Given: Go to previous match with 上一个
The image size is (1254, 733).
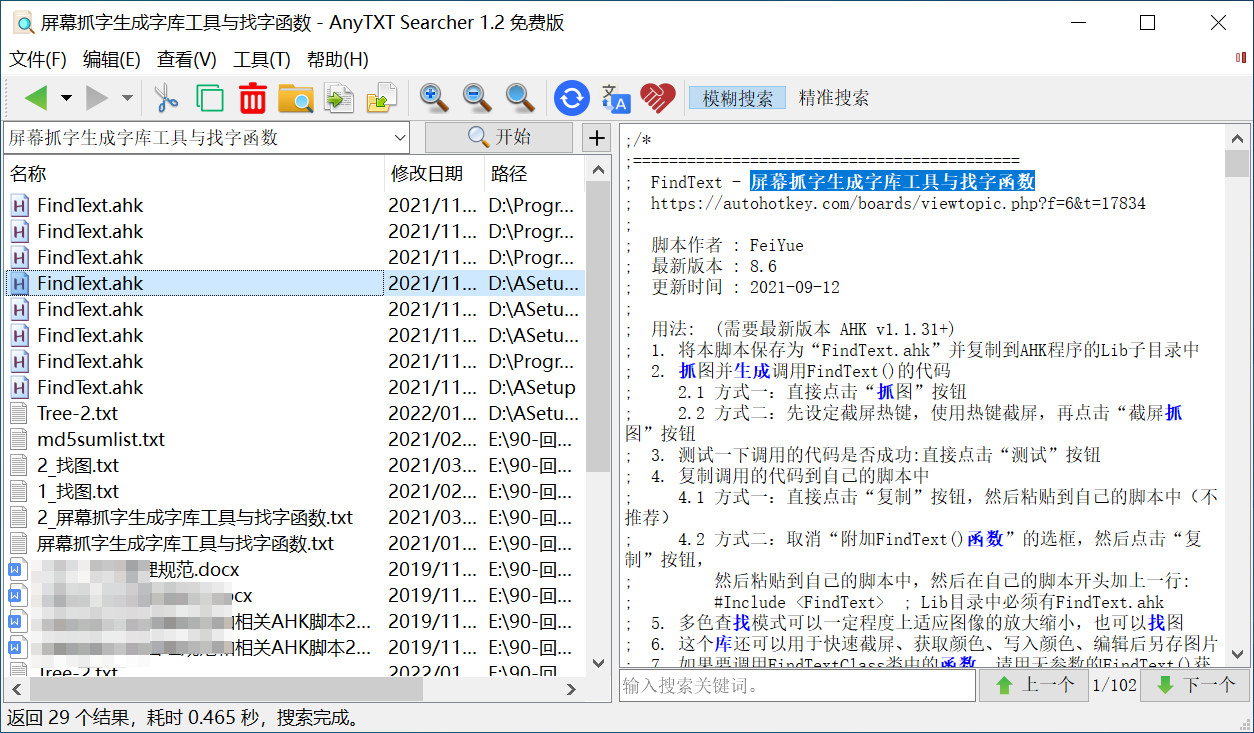Looking at the screenshot, I should pos(1033,685).
